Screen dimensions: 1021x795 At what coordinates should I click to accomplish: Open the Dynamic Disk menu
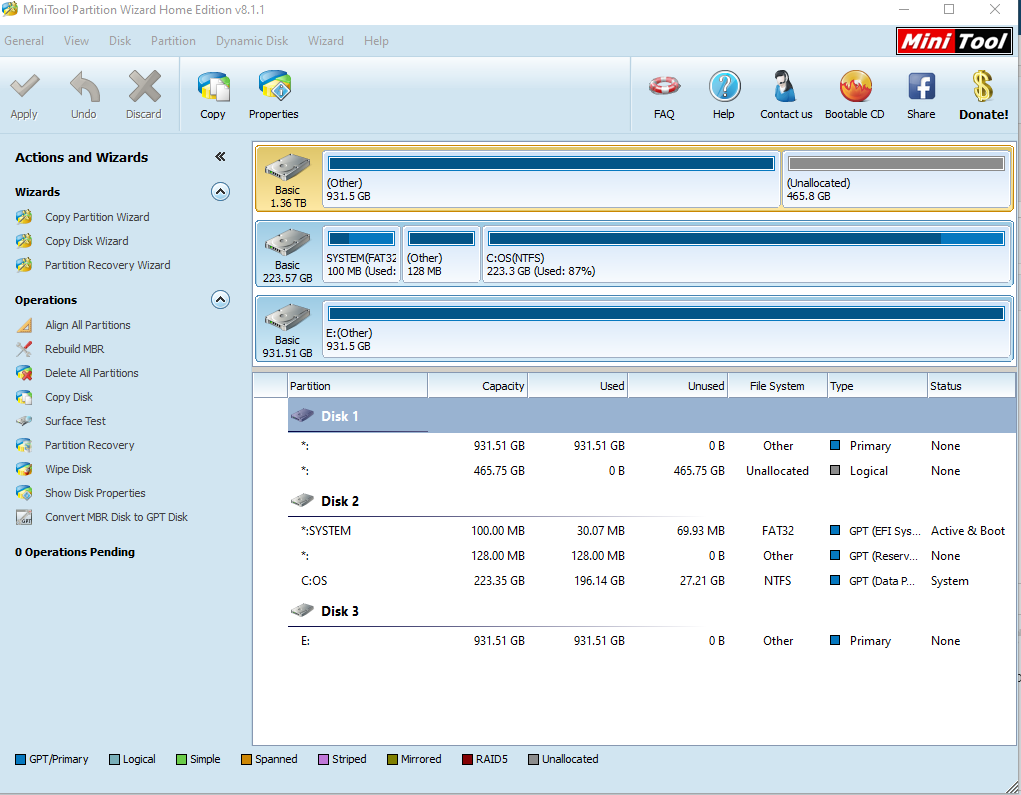coord(252,41)
